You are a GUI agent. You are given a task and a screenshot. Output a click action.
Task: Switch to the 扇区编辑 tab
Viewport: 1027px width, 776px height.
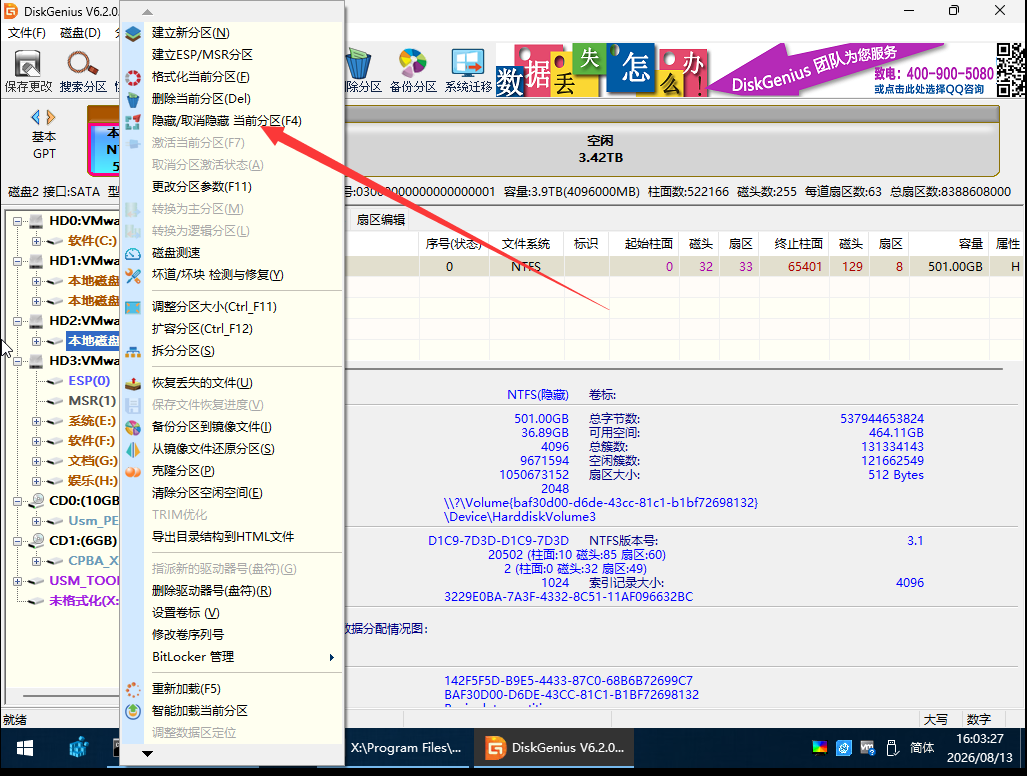click(381, 220)
